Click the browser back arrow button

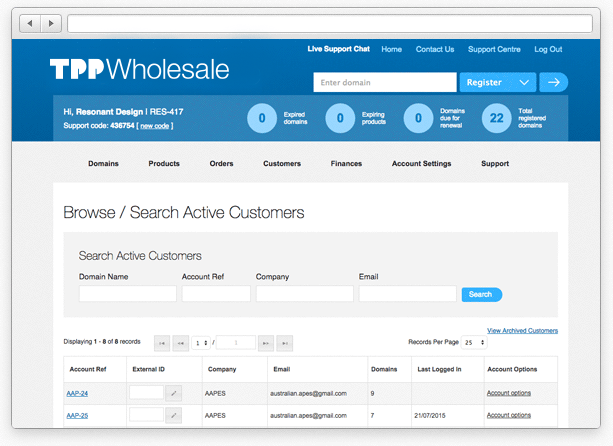point(29,23)
